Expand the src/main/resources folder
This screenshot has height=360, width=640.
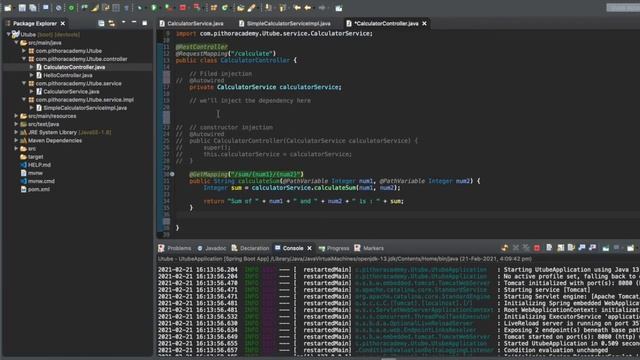[16, 116]
